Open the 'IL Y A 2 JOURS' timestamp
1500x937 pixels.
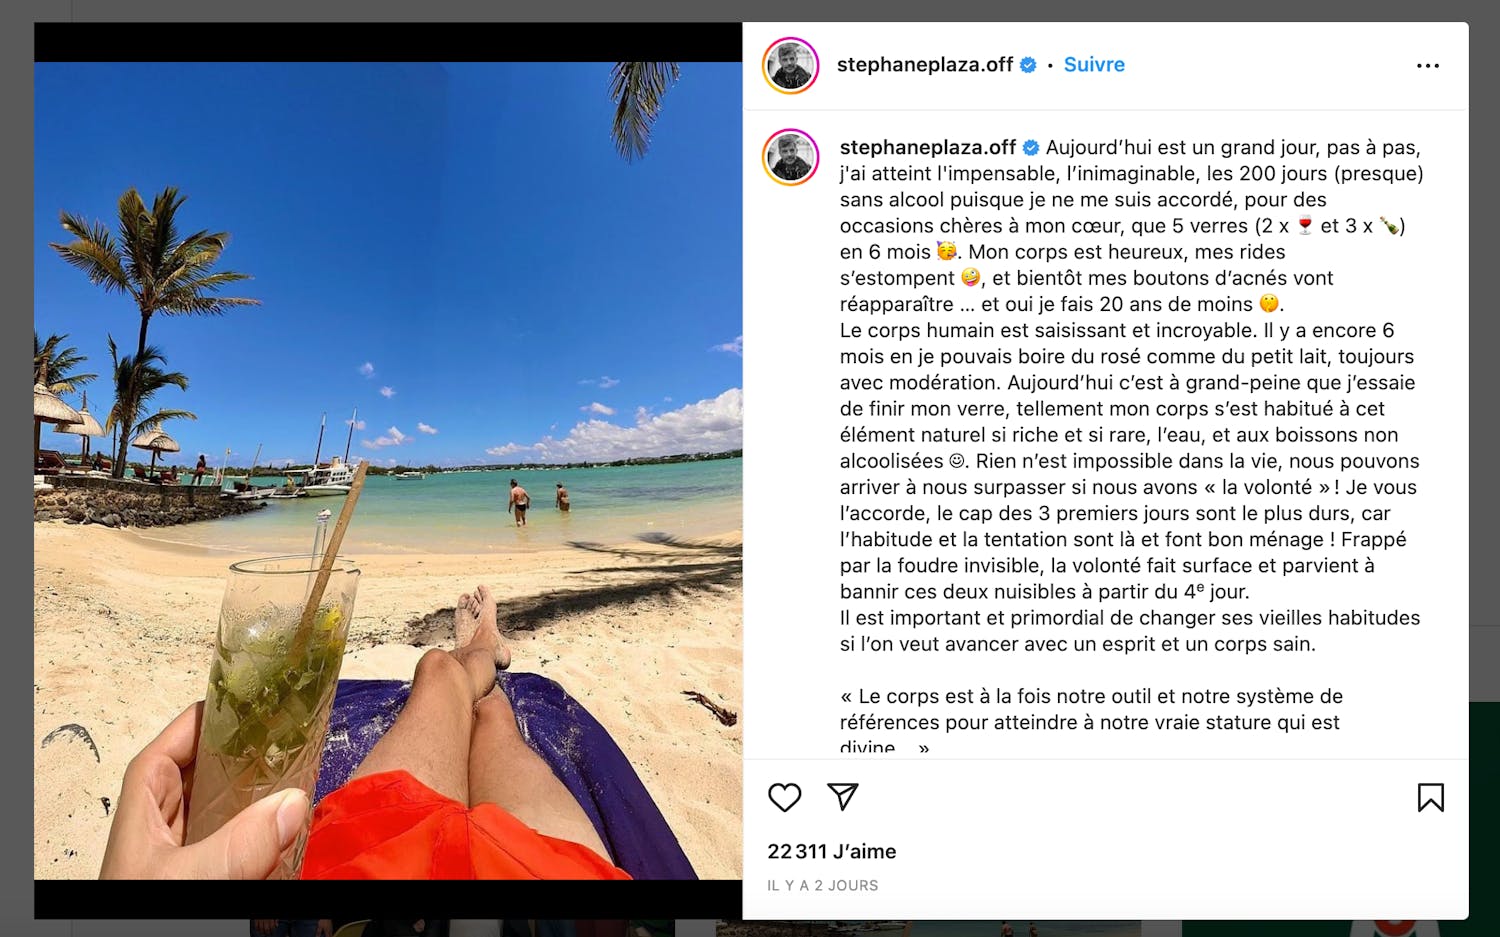click(823, 886)
